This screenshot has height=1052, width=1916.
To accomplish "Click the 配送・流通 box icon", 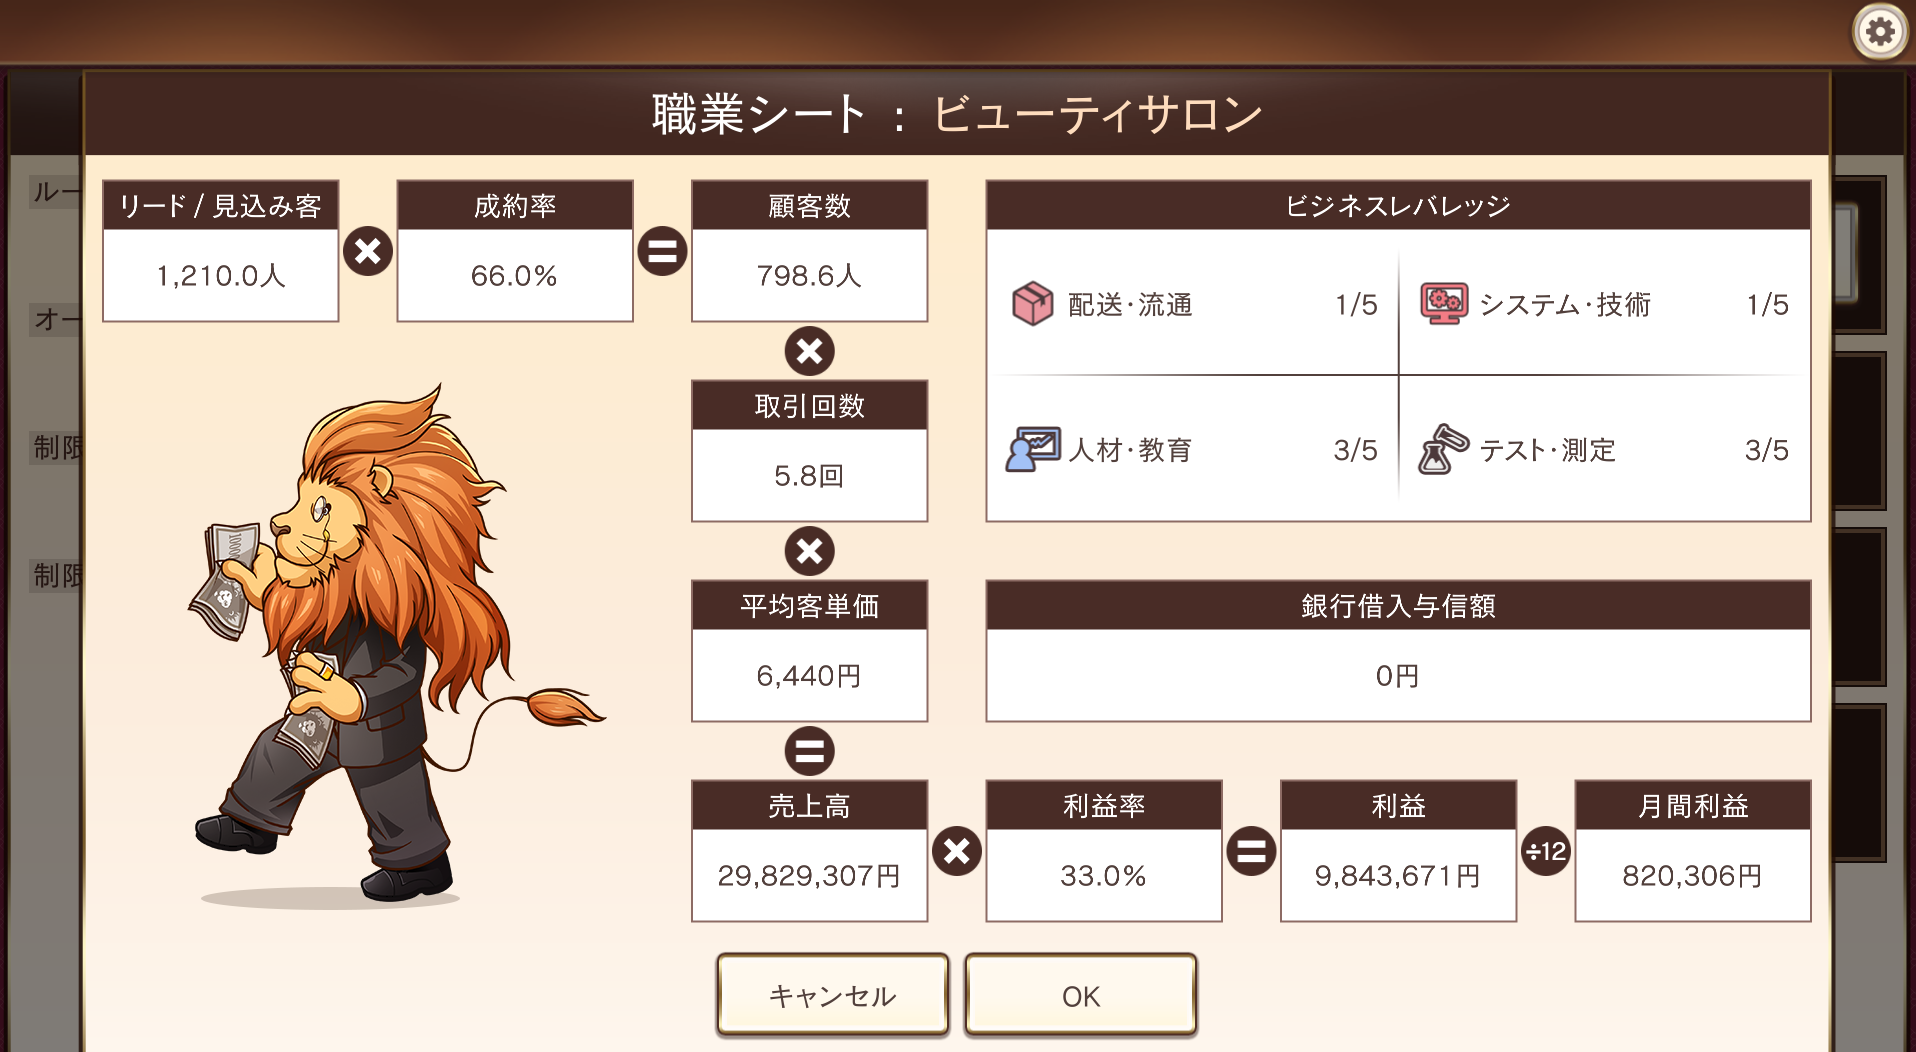I will [x=1033, y=304].
